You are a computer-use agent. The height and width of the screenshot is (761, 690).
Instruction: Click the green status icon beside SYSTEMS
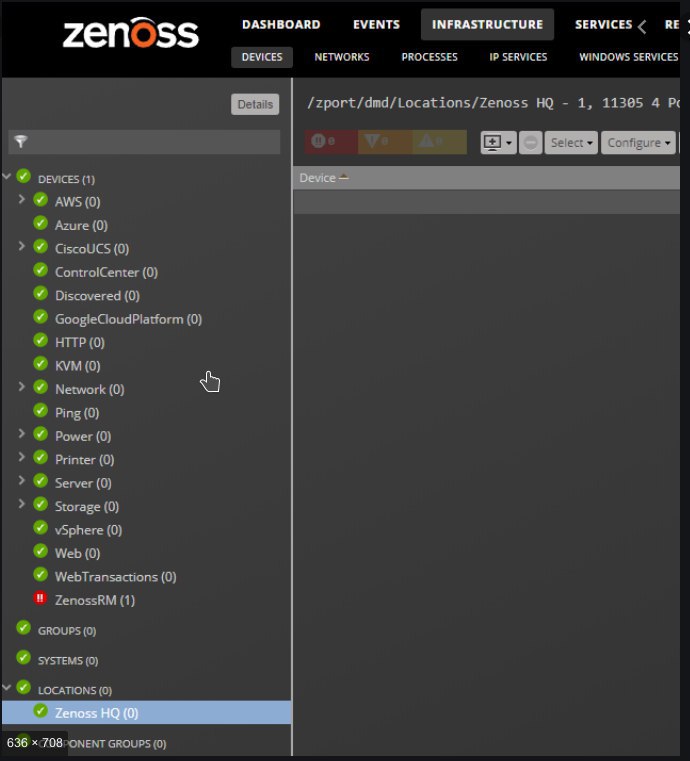click(23, 659)
